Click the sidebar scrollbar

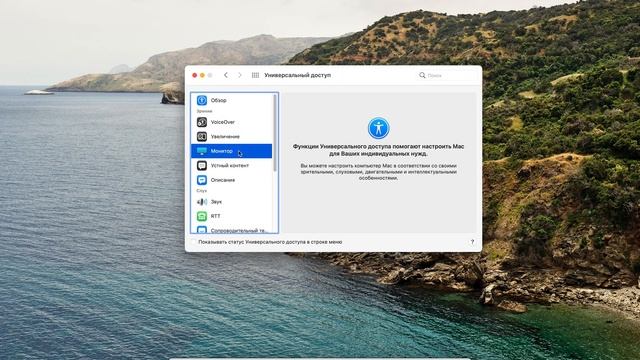click(x=276, y=133)
